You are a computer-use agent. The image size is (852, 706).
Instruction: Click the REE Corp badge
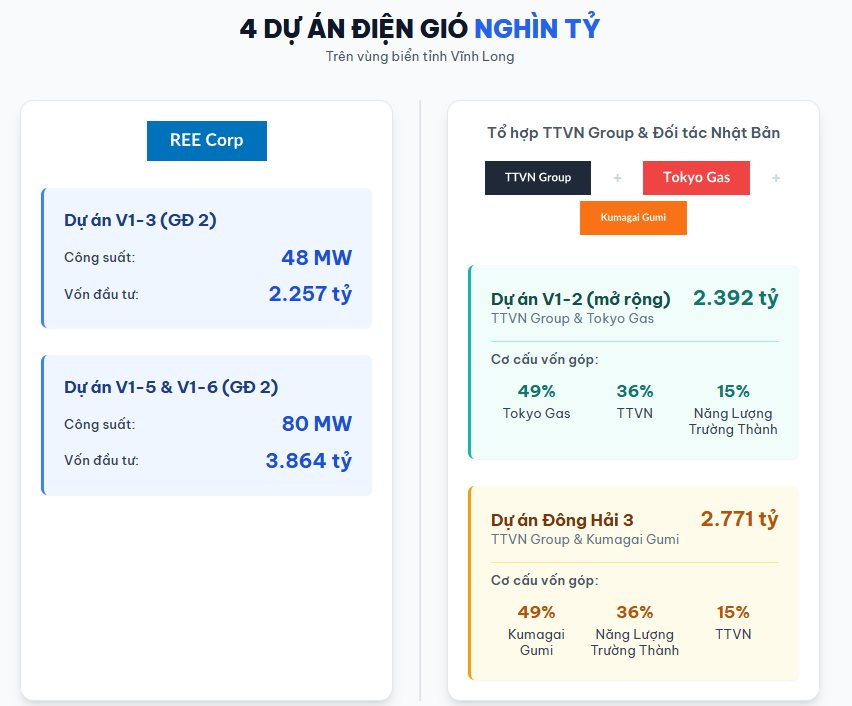pos(206,140)
